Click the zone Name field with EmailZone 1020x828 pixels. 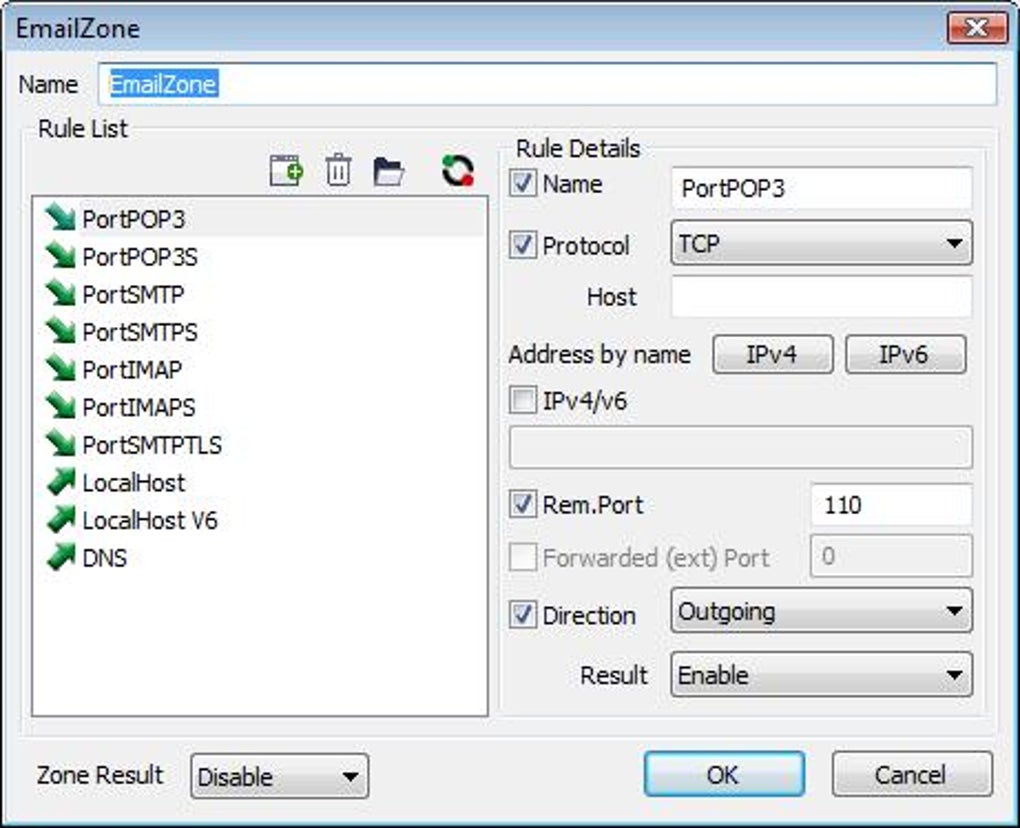[547, 84]
